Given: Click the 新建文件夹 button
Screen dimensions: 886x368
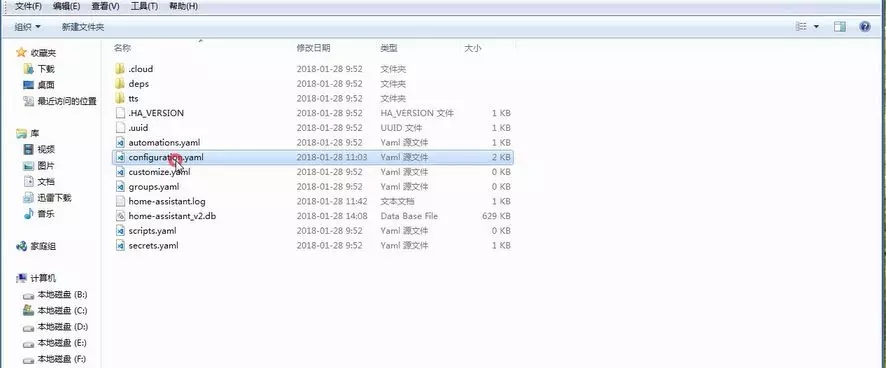Looking at the screenshot, I should [x=82, y=27].
